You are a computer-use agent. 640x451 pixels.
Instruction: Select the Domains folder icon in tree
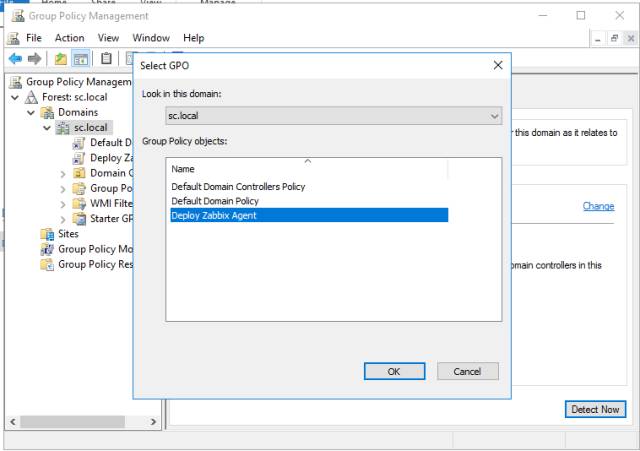47,112
